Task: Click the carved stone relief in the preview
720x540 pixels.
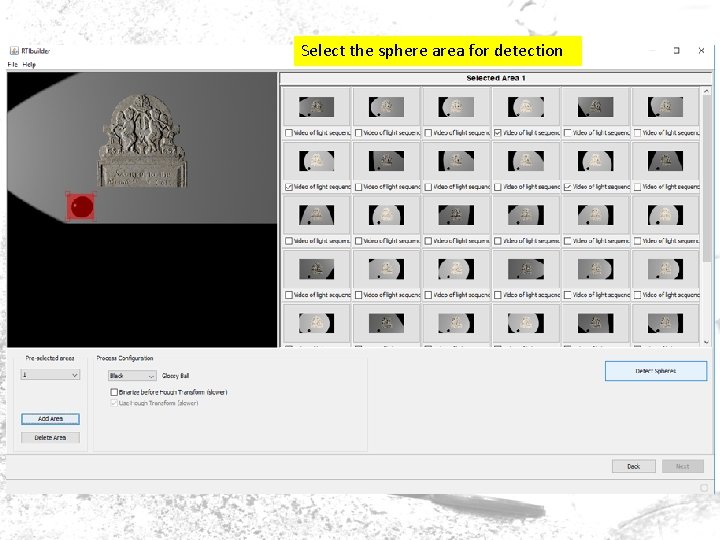Action: [x=142, y=141]
